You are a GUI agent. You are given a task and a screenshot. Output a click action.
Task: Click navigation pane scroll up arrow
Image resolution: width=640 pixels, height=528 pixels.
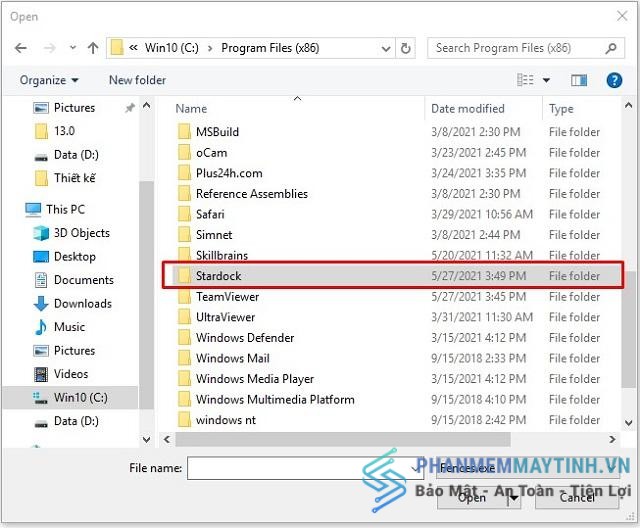[147, 106]
